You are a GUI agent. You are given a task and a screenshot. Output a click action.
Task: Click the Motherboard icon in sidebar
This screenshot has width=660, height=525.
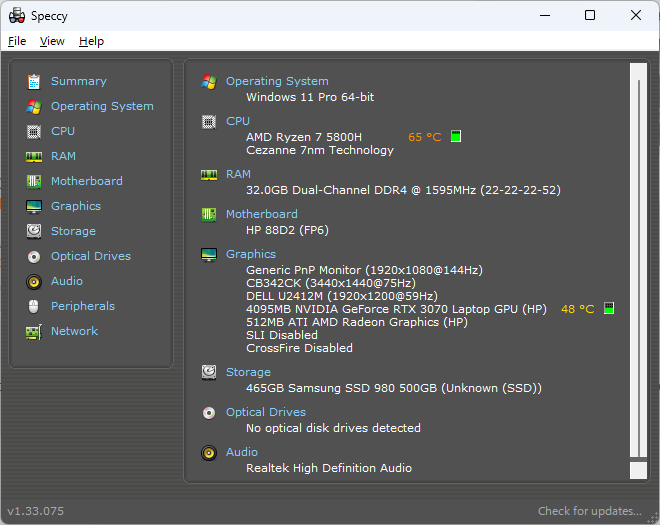pyautogui.click(x=34, y=181)
